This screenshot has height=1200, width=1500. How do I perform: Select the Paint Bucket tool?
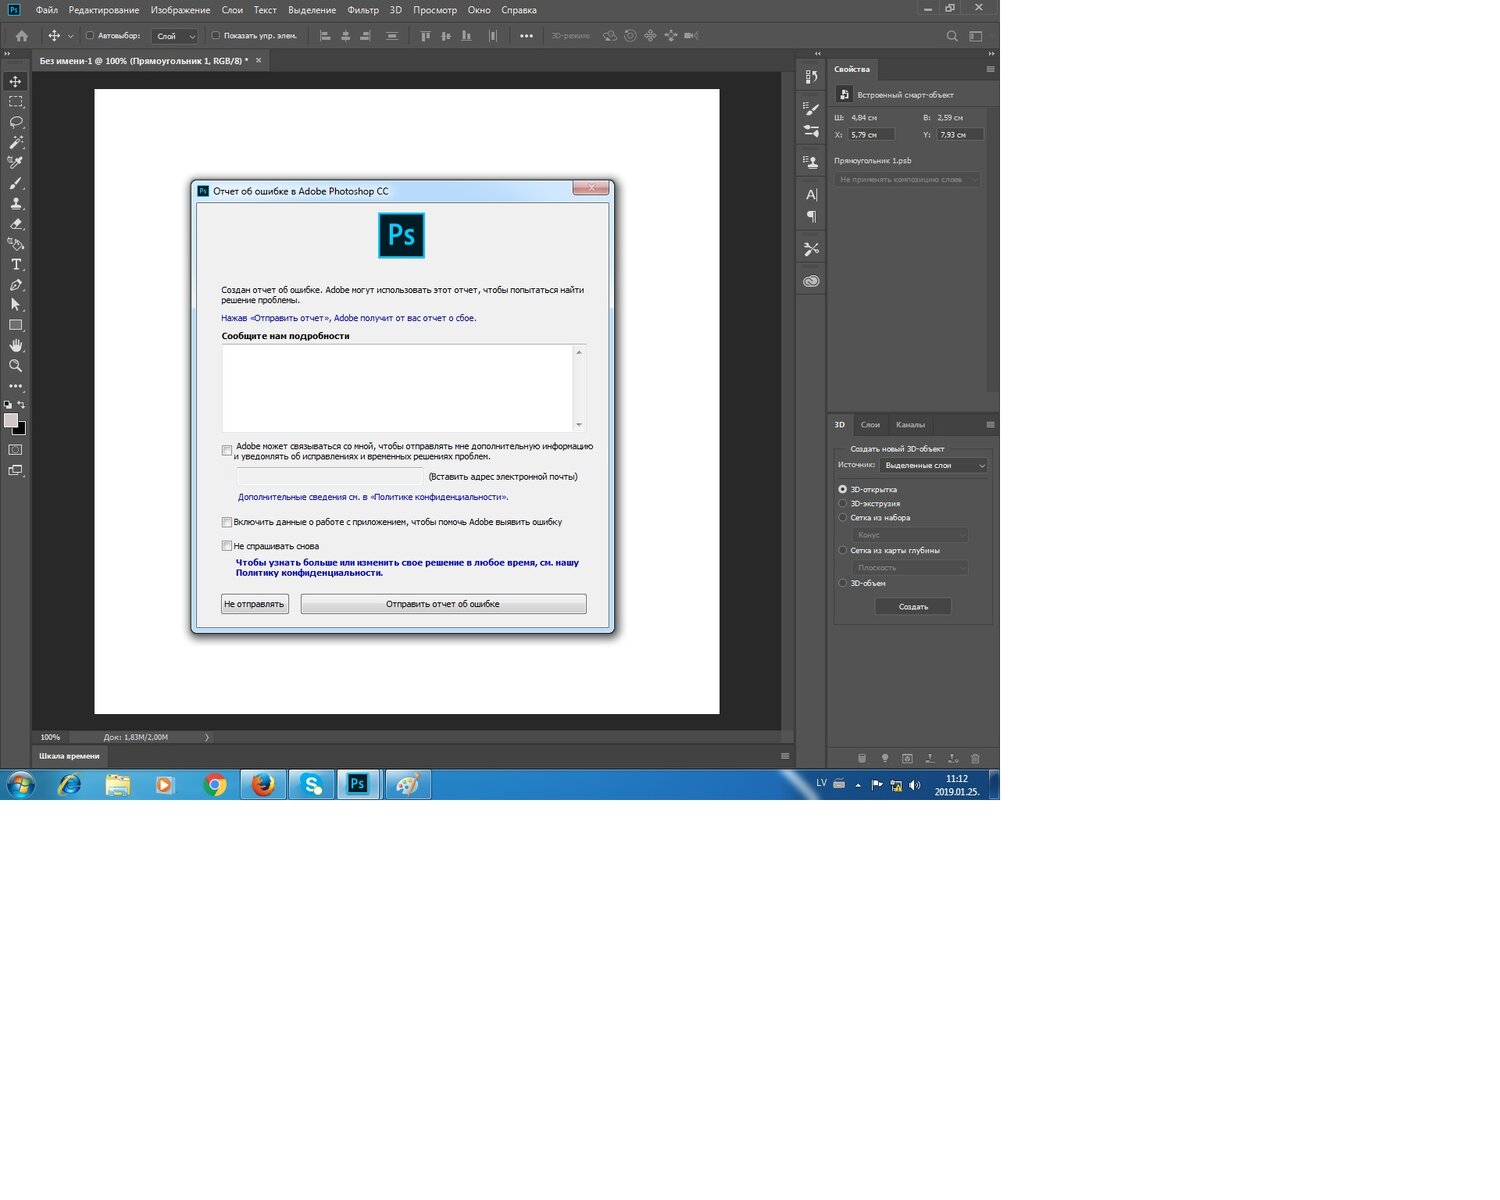pyautogui.click(x=15, y=244)
